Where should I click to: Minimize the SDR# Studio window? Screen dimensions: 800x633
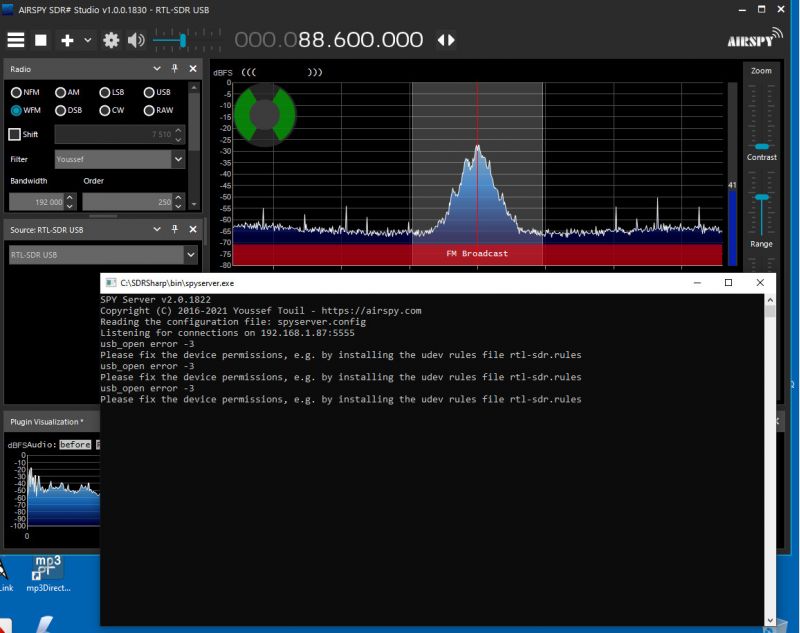[742, 9]
